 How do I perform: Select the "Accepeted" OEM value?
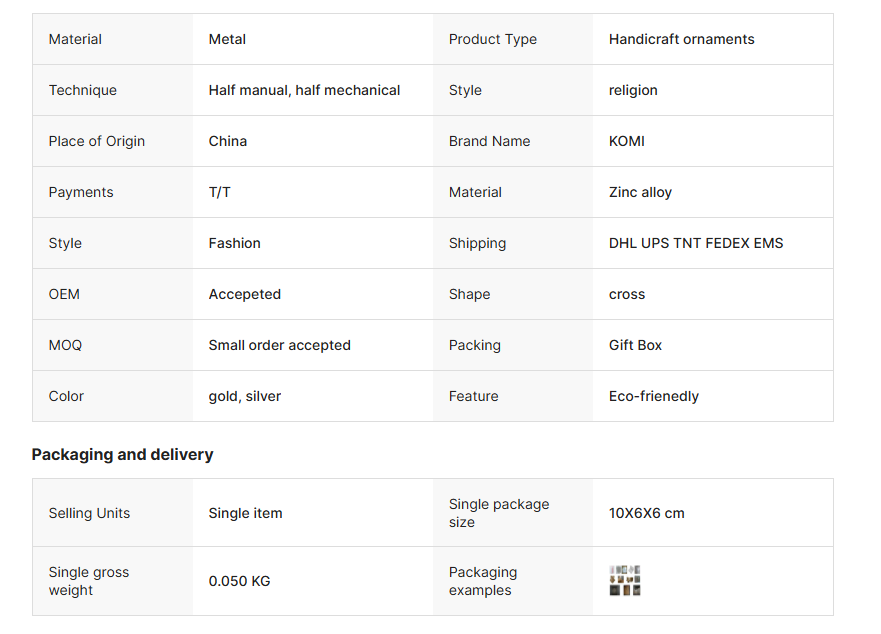244,295
